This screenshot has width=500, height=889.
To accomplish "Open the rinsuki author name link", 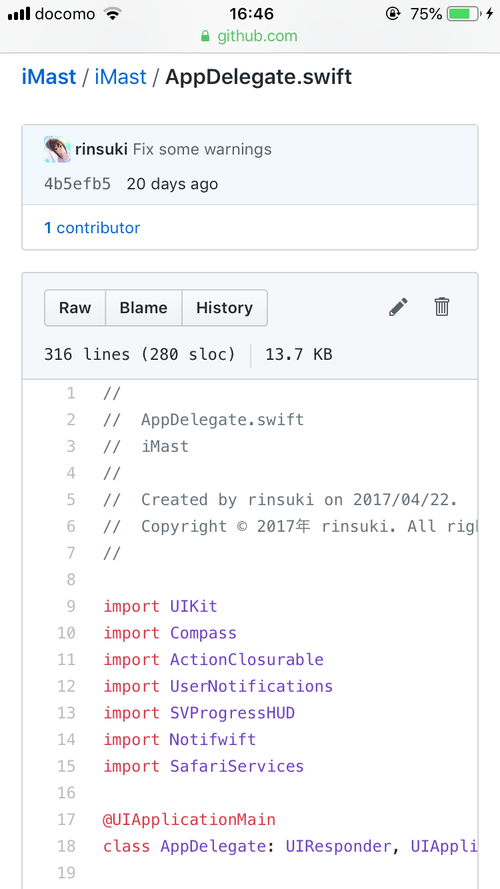I will (x=101, y=150).
